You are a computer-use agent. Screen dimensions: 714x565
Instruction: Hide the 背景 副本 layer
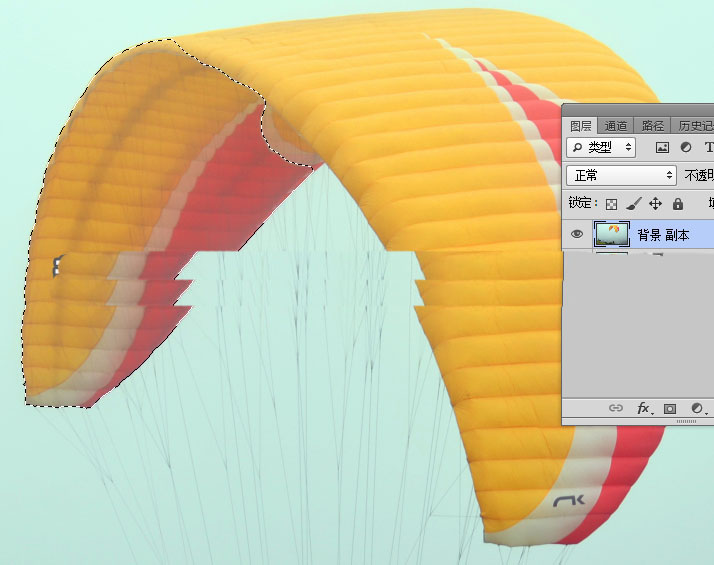click(x=577, y=235)
